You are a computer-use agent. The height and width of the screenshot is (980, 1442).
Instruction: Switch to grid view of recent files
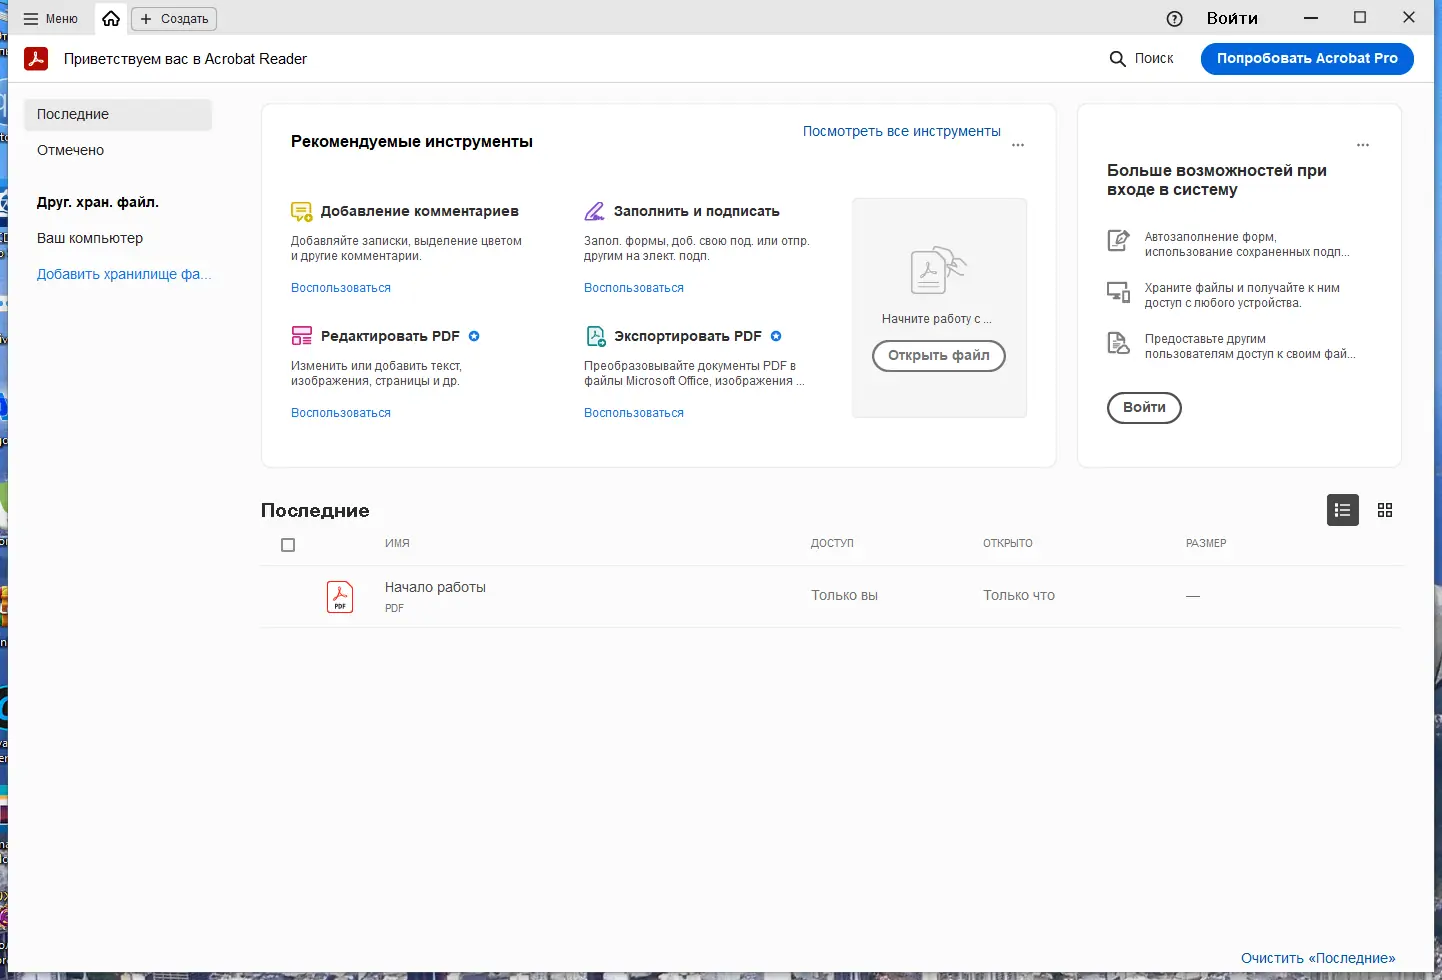1385,510
